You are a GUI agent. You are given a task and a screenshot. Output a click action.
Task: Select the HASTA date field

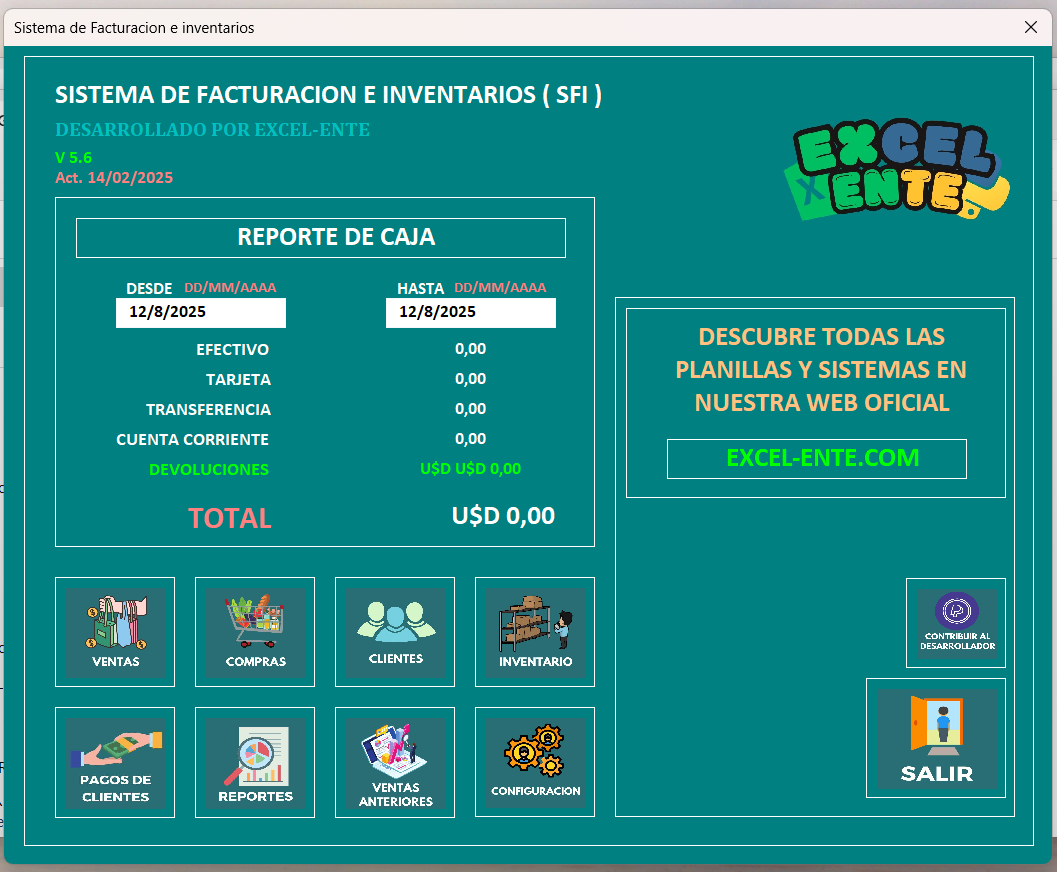470,312
